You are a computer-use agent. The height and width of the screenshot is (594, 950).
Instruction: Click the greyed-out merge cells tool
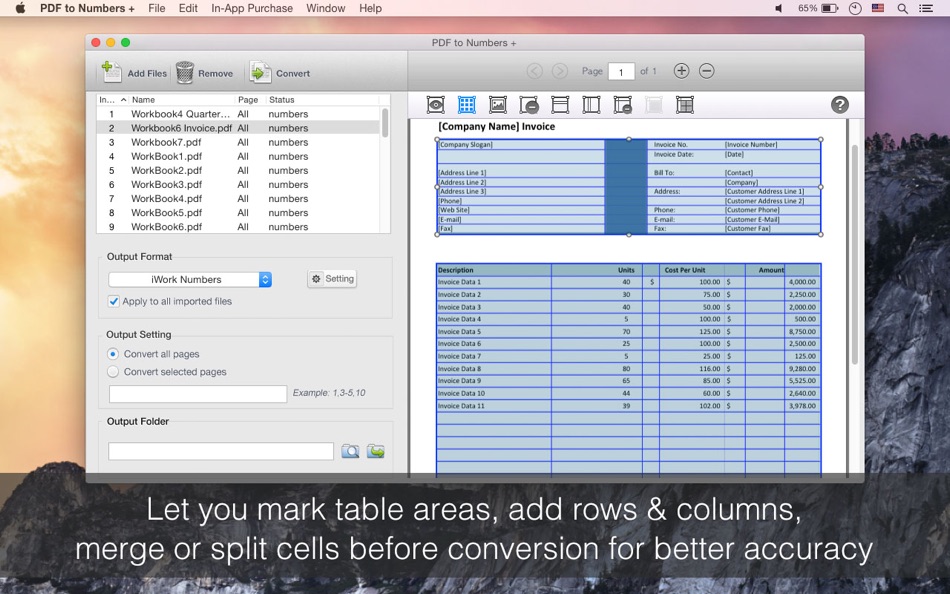pos(653,105)
